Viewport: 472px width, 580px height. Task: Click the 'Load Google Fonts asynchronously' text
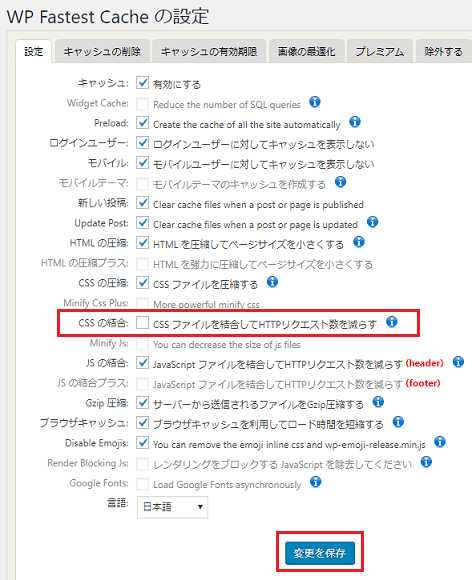point(227,485)
